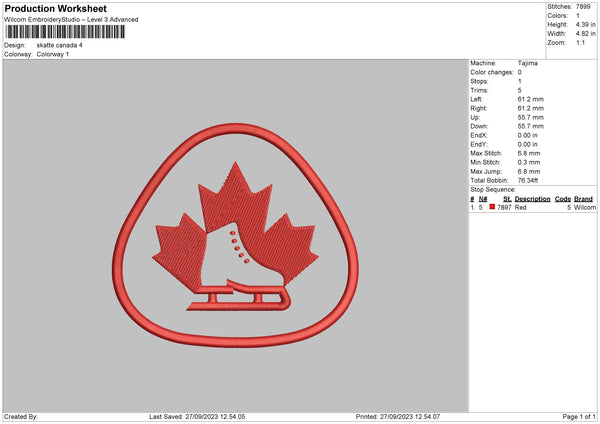Image resolution: width=600 pixels, height=424 pixels.
Task: Click the 'Brand' column header
Action: 583,199
